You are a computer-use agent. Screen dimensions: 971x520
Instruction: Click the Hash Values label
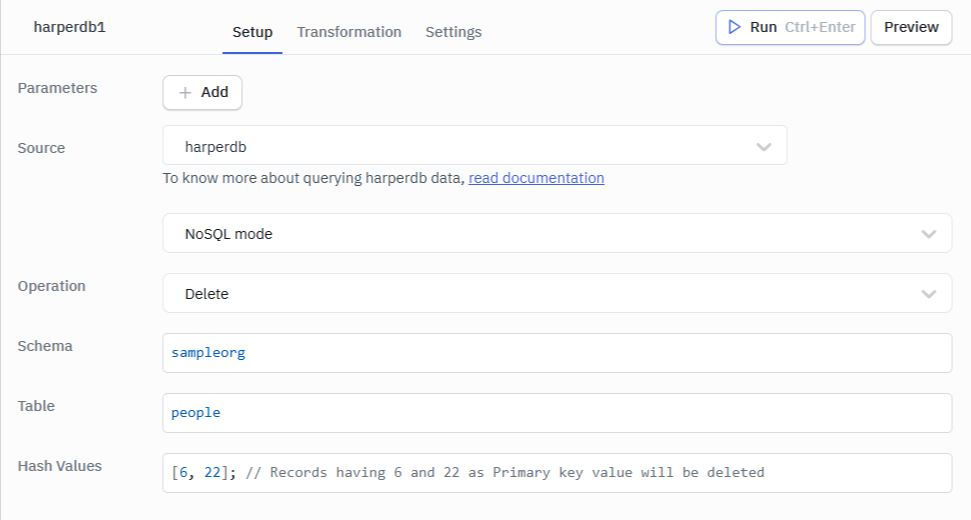59,466
